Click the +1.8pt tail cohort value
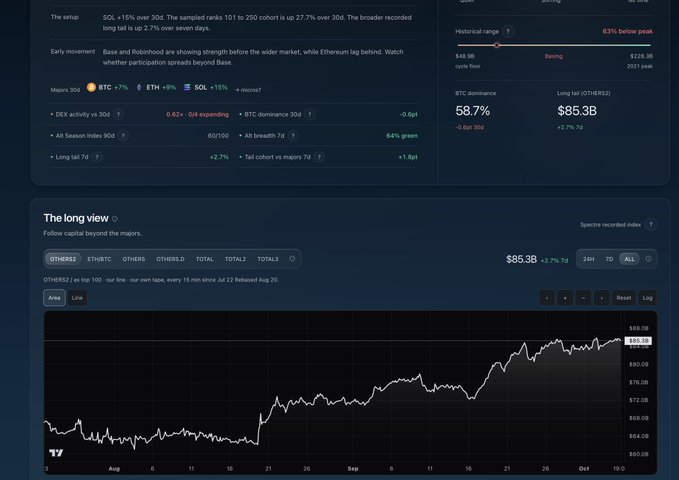The width and height of the screenshot is (679, 480). pos(408,157)
